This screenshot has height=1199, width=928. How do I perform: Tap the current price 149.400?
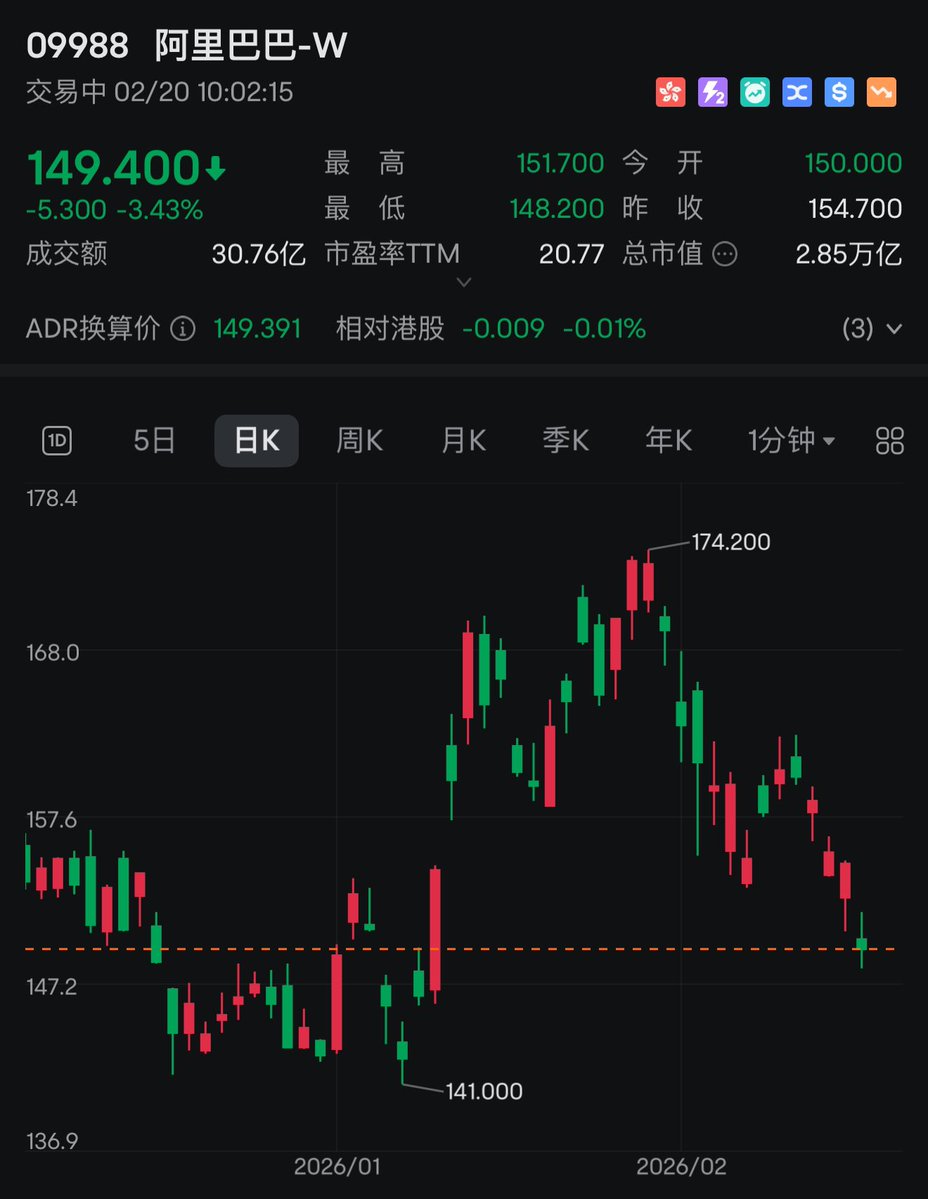114,168
